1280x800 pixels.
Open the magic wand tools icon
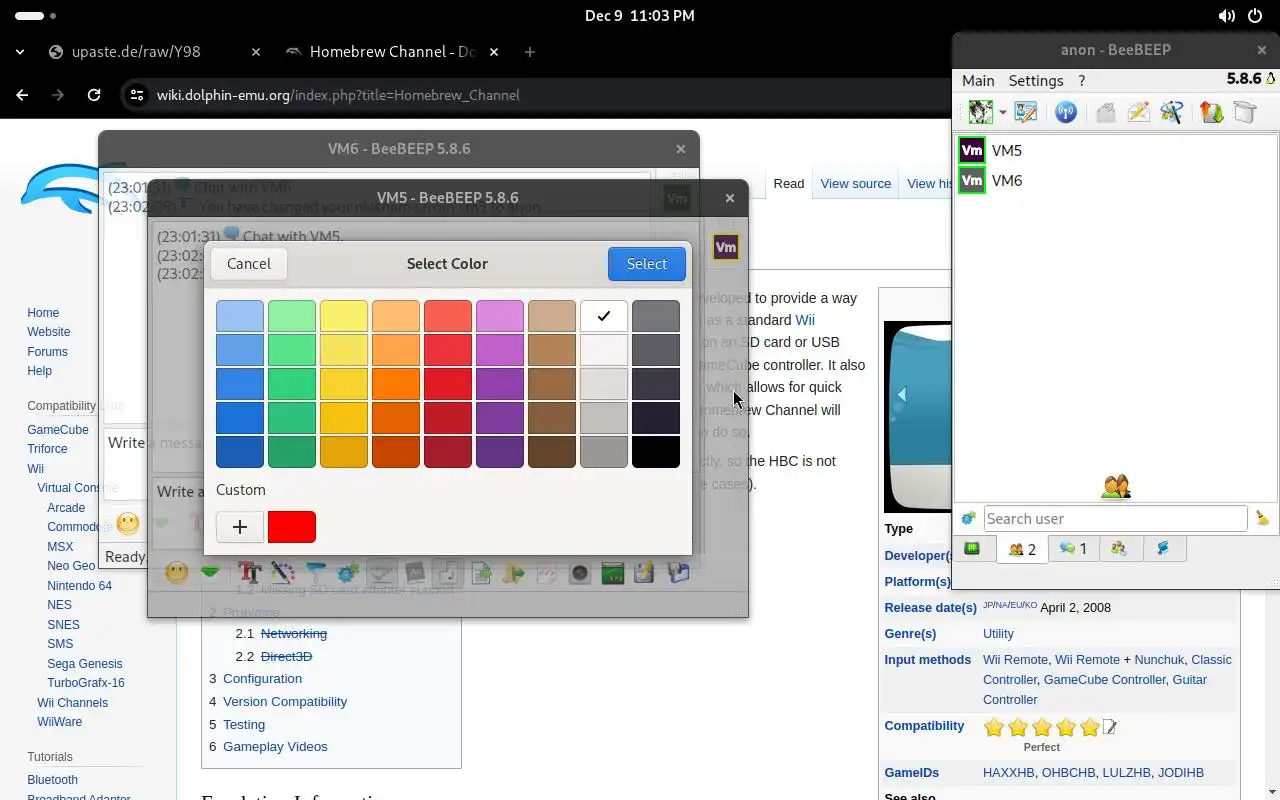click(x=1172, y=112)
